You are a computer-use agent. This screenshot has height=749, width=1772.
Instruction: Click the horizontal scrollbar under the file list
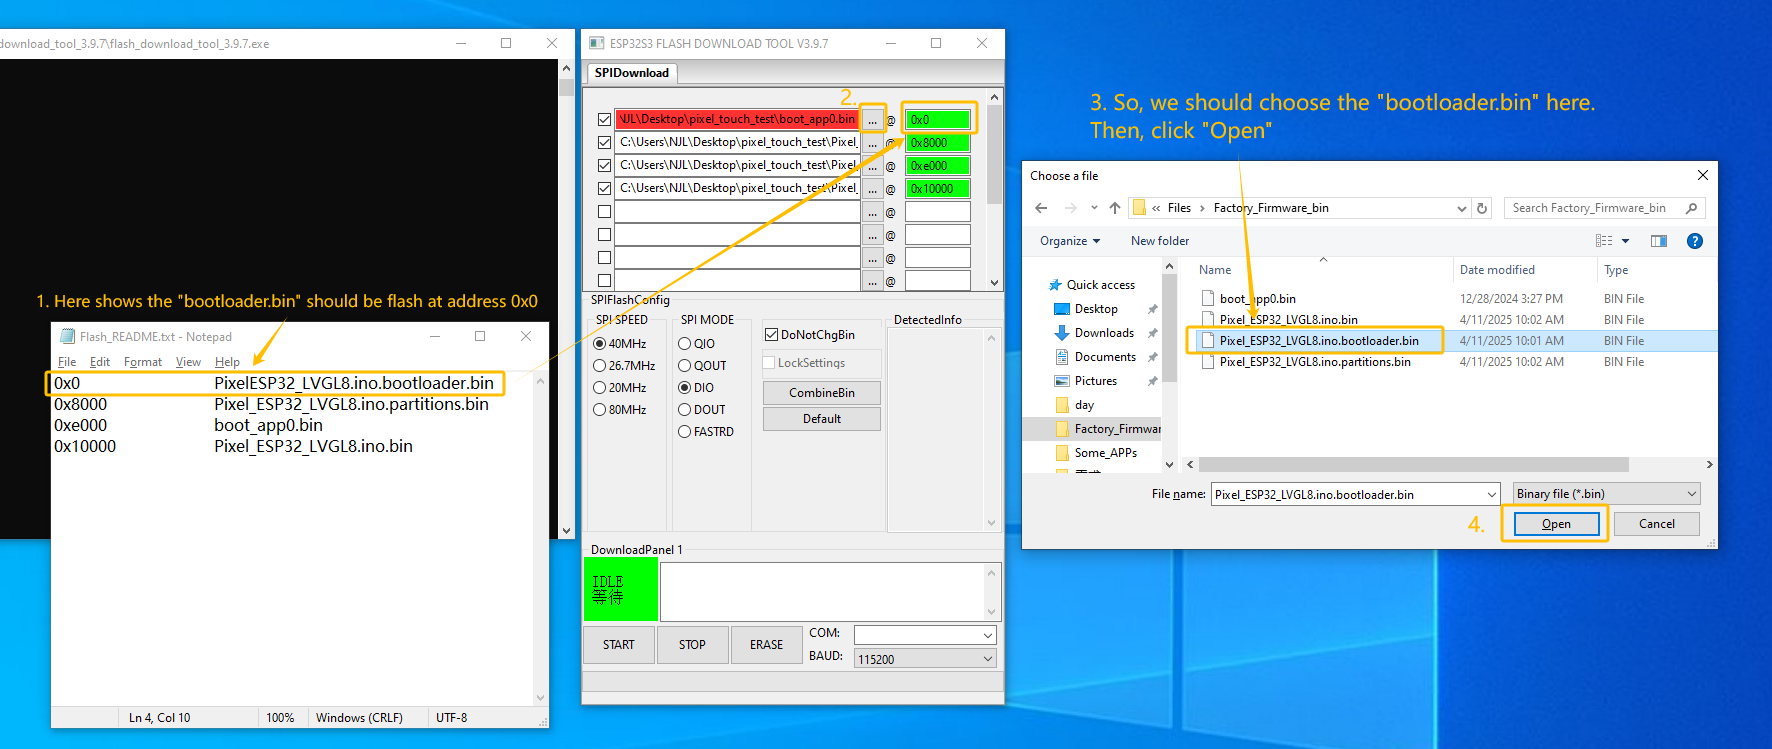[1414, 465]
